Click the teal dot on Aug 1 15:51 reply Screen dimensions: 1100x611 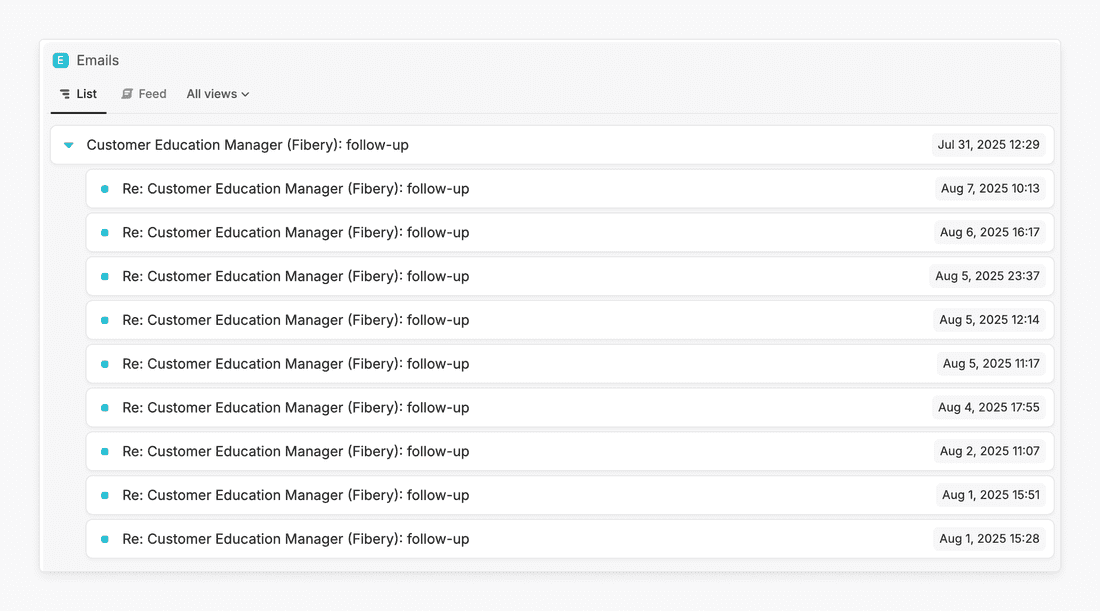tap(104, 496)
